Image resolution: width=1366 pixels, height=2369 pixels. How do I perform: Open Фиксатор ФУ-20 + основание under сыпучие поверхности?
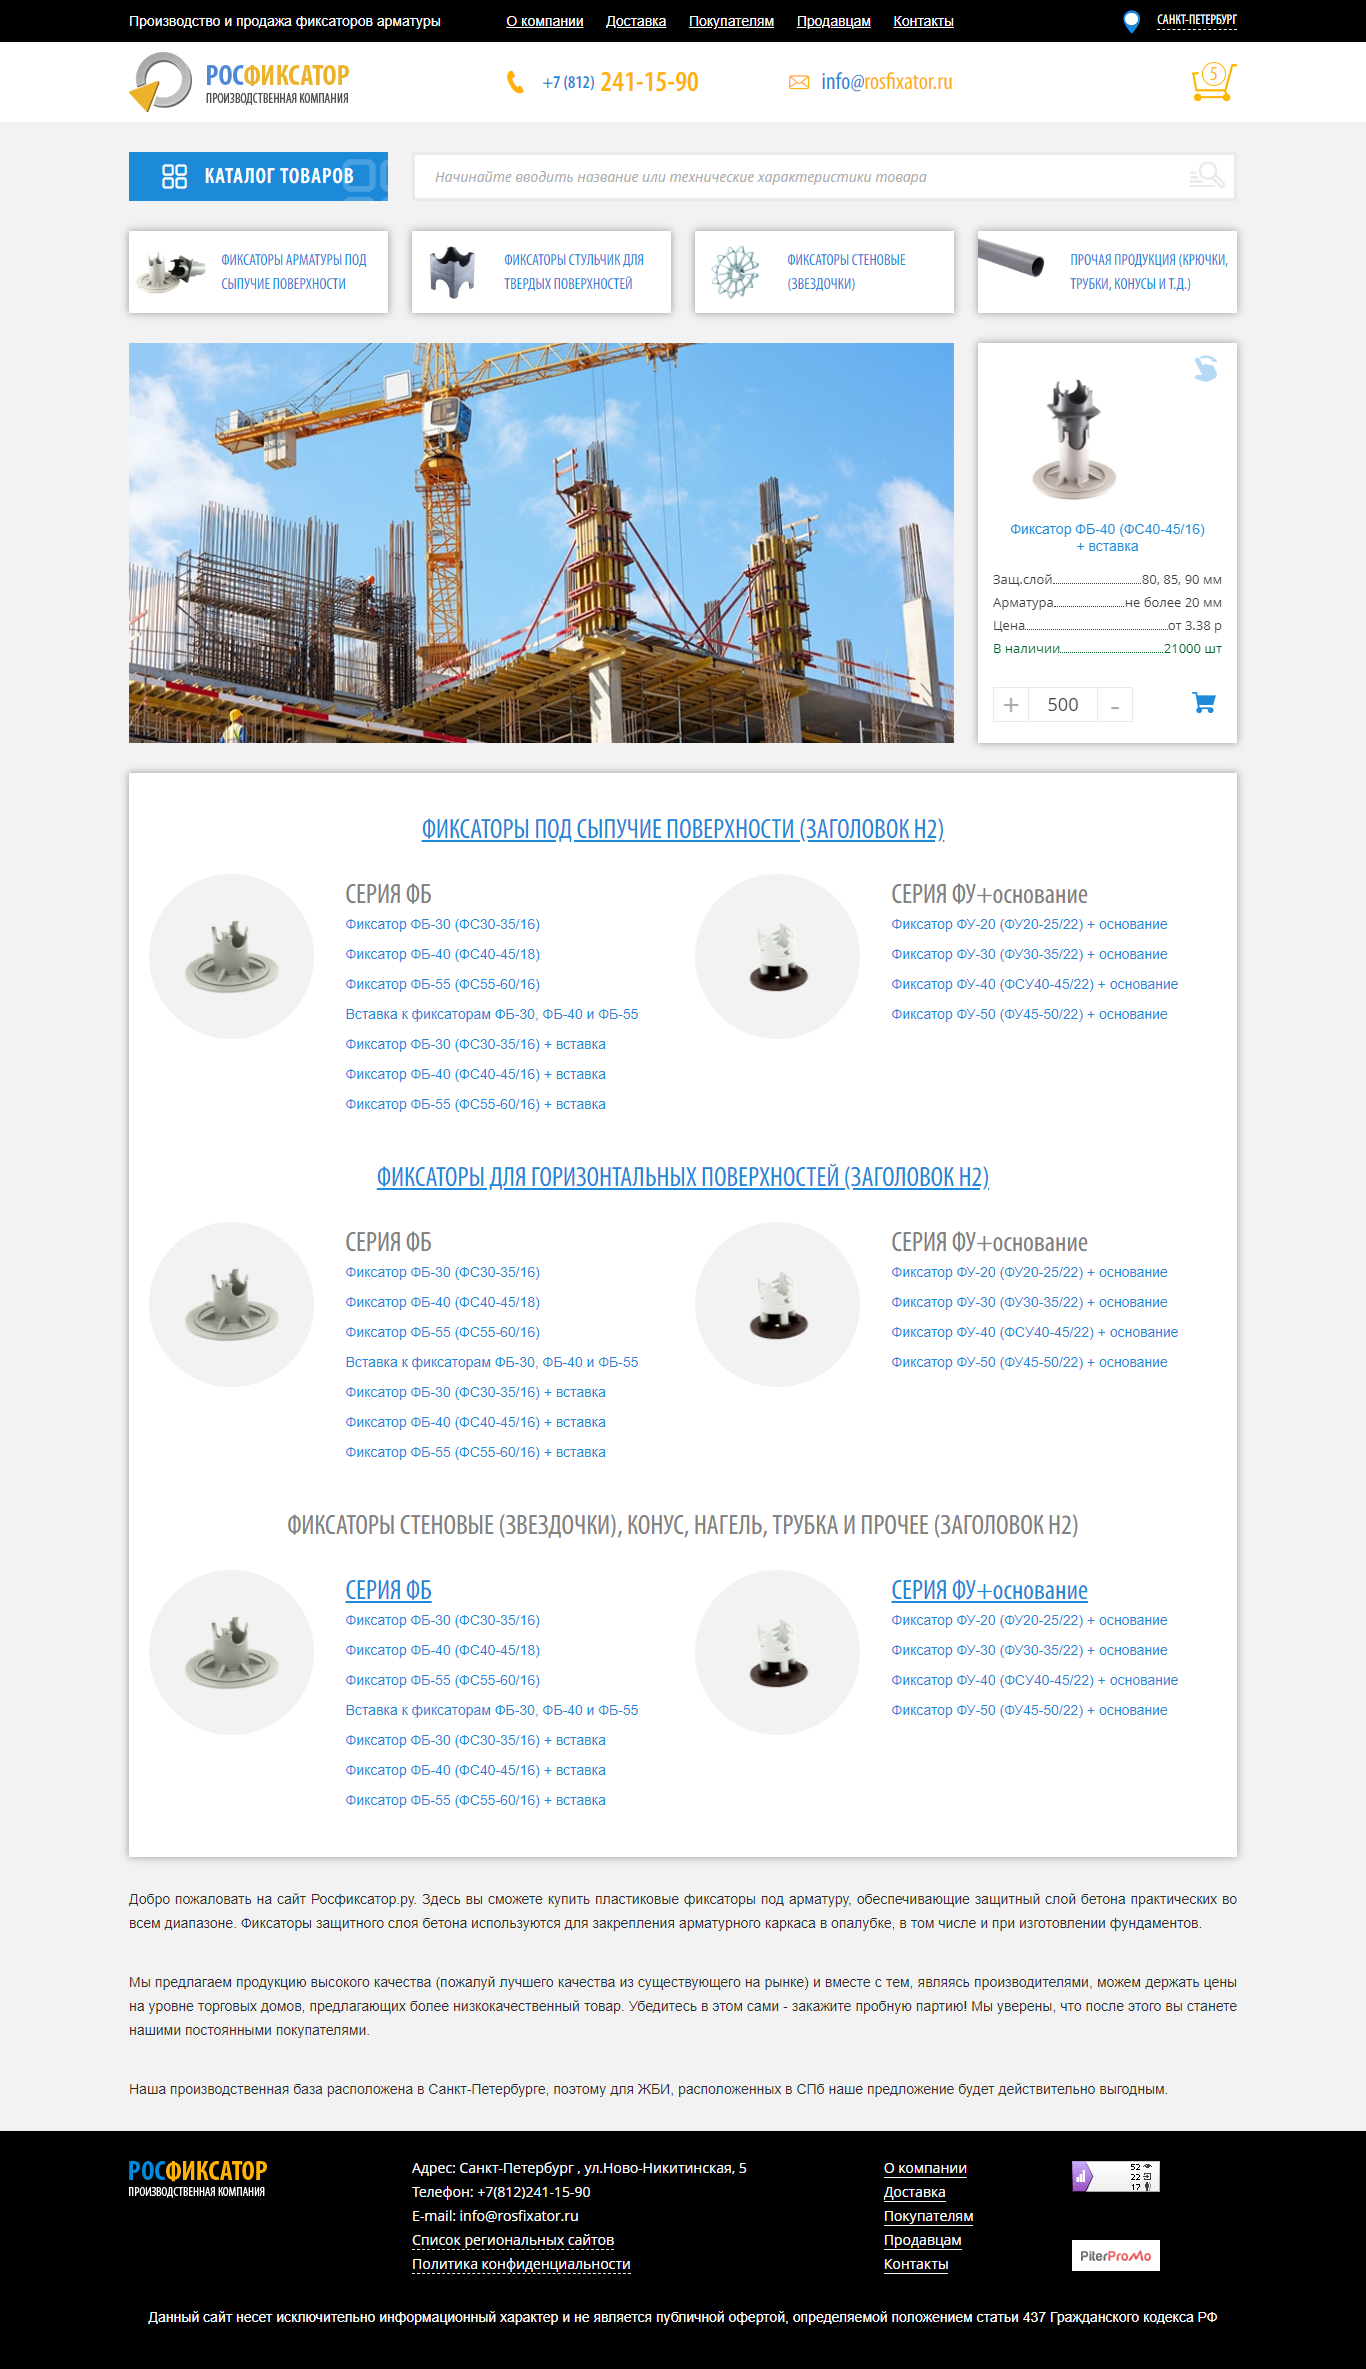[1029, 924]
